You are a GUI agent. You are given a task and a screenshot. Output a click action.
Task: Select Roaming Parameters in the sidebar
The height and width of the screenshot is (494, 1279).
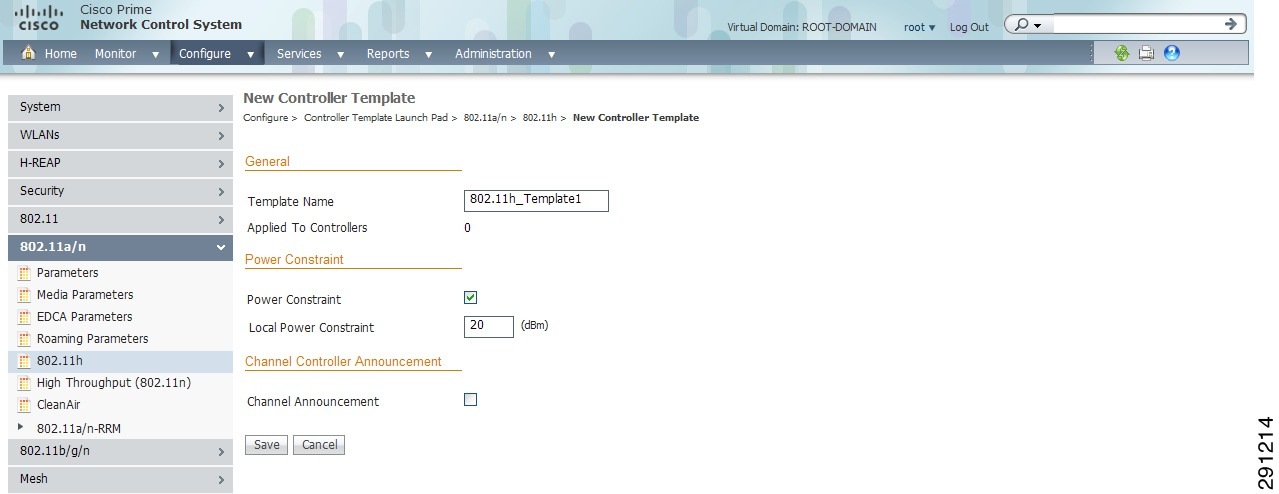click(92, 339)
